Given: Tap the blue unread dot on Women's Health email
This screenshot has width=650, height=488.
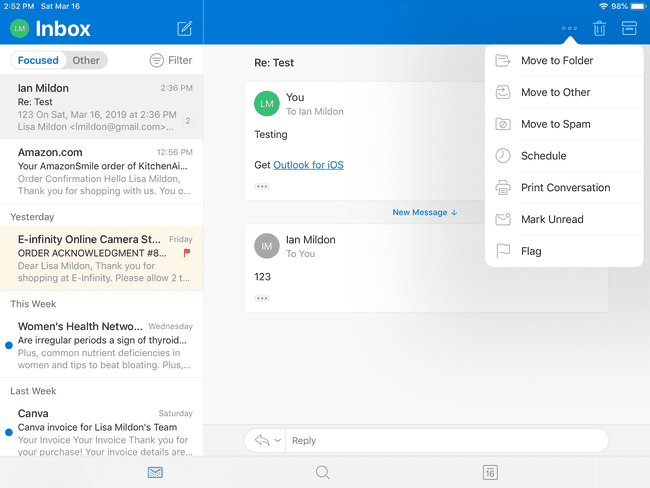Looking at the screenshot, I should (9, 345).
